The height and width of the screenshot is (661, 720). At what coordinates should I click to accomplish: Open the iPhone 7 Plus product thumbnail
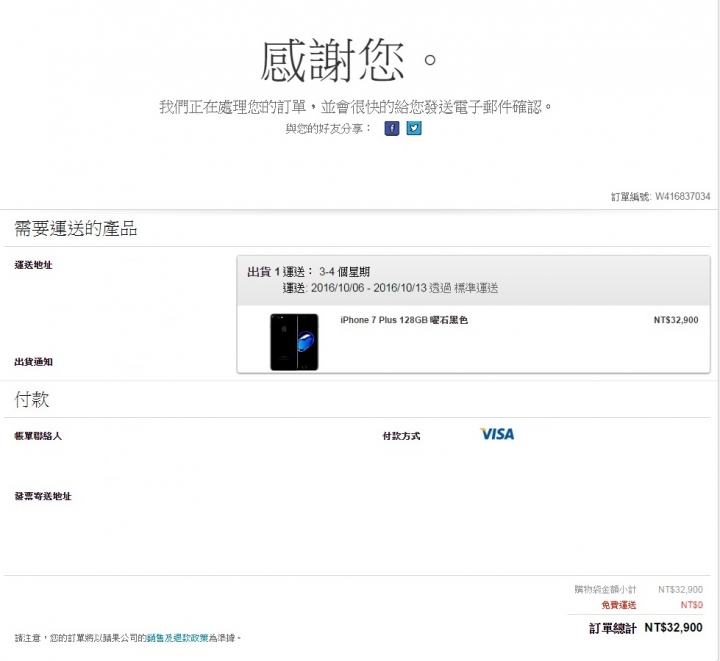pos(294,342)
